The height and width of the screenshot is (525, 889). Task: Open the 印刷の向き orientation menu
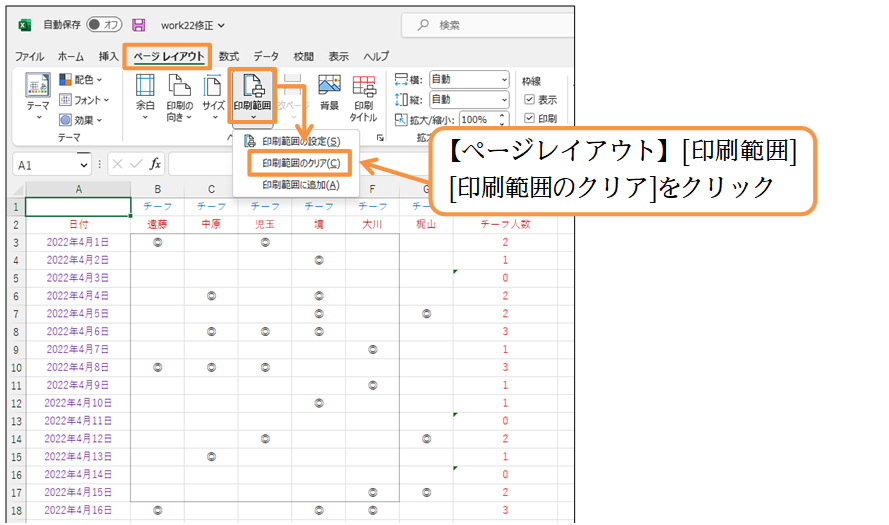[x=179, y=98]
